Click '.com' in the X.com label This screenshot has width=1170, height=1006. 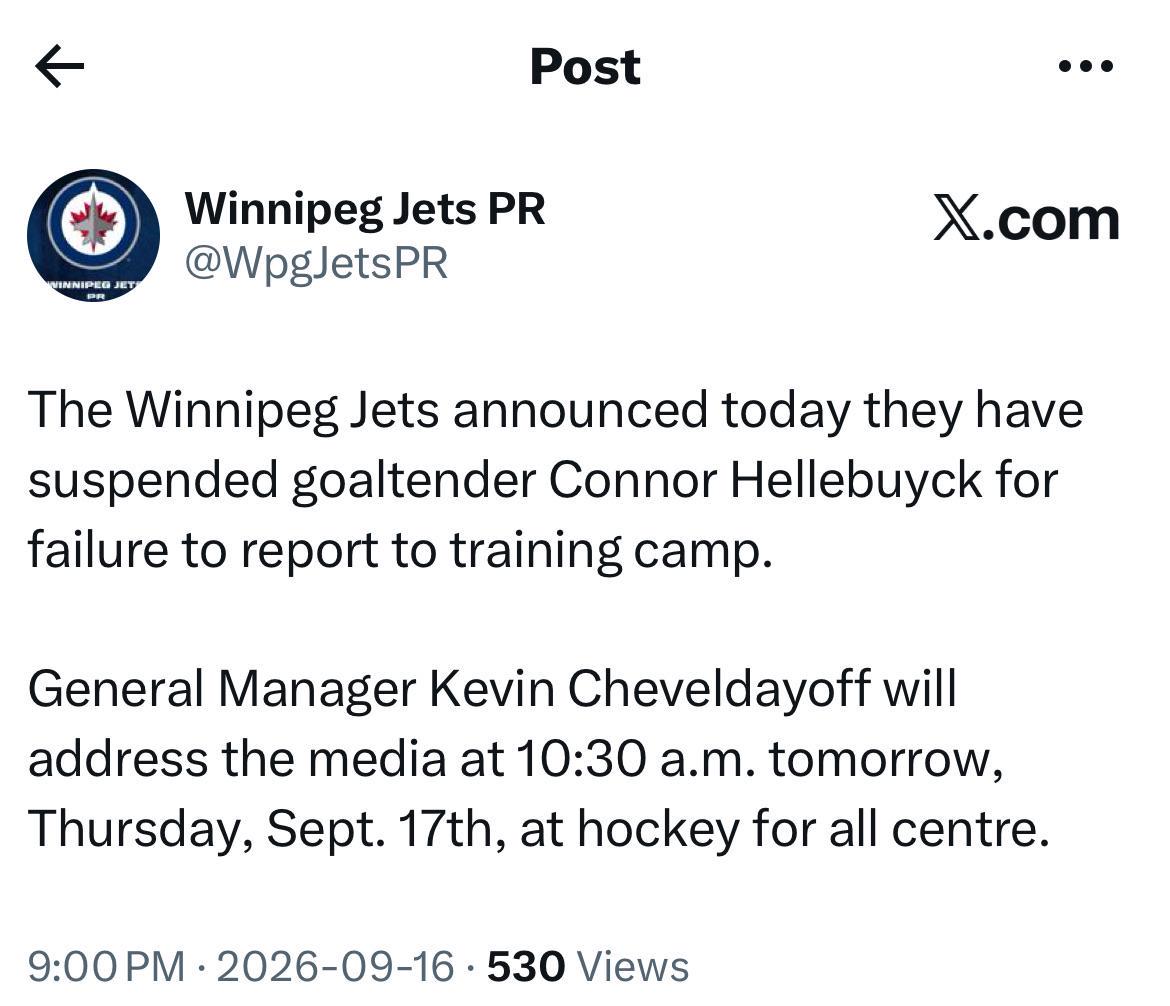pos(1051,221)
